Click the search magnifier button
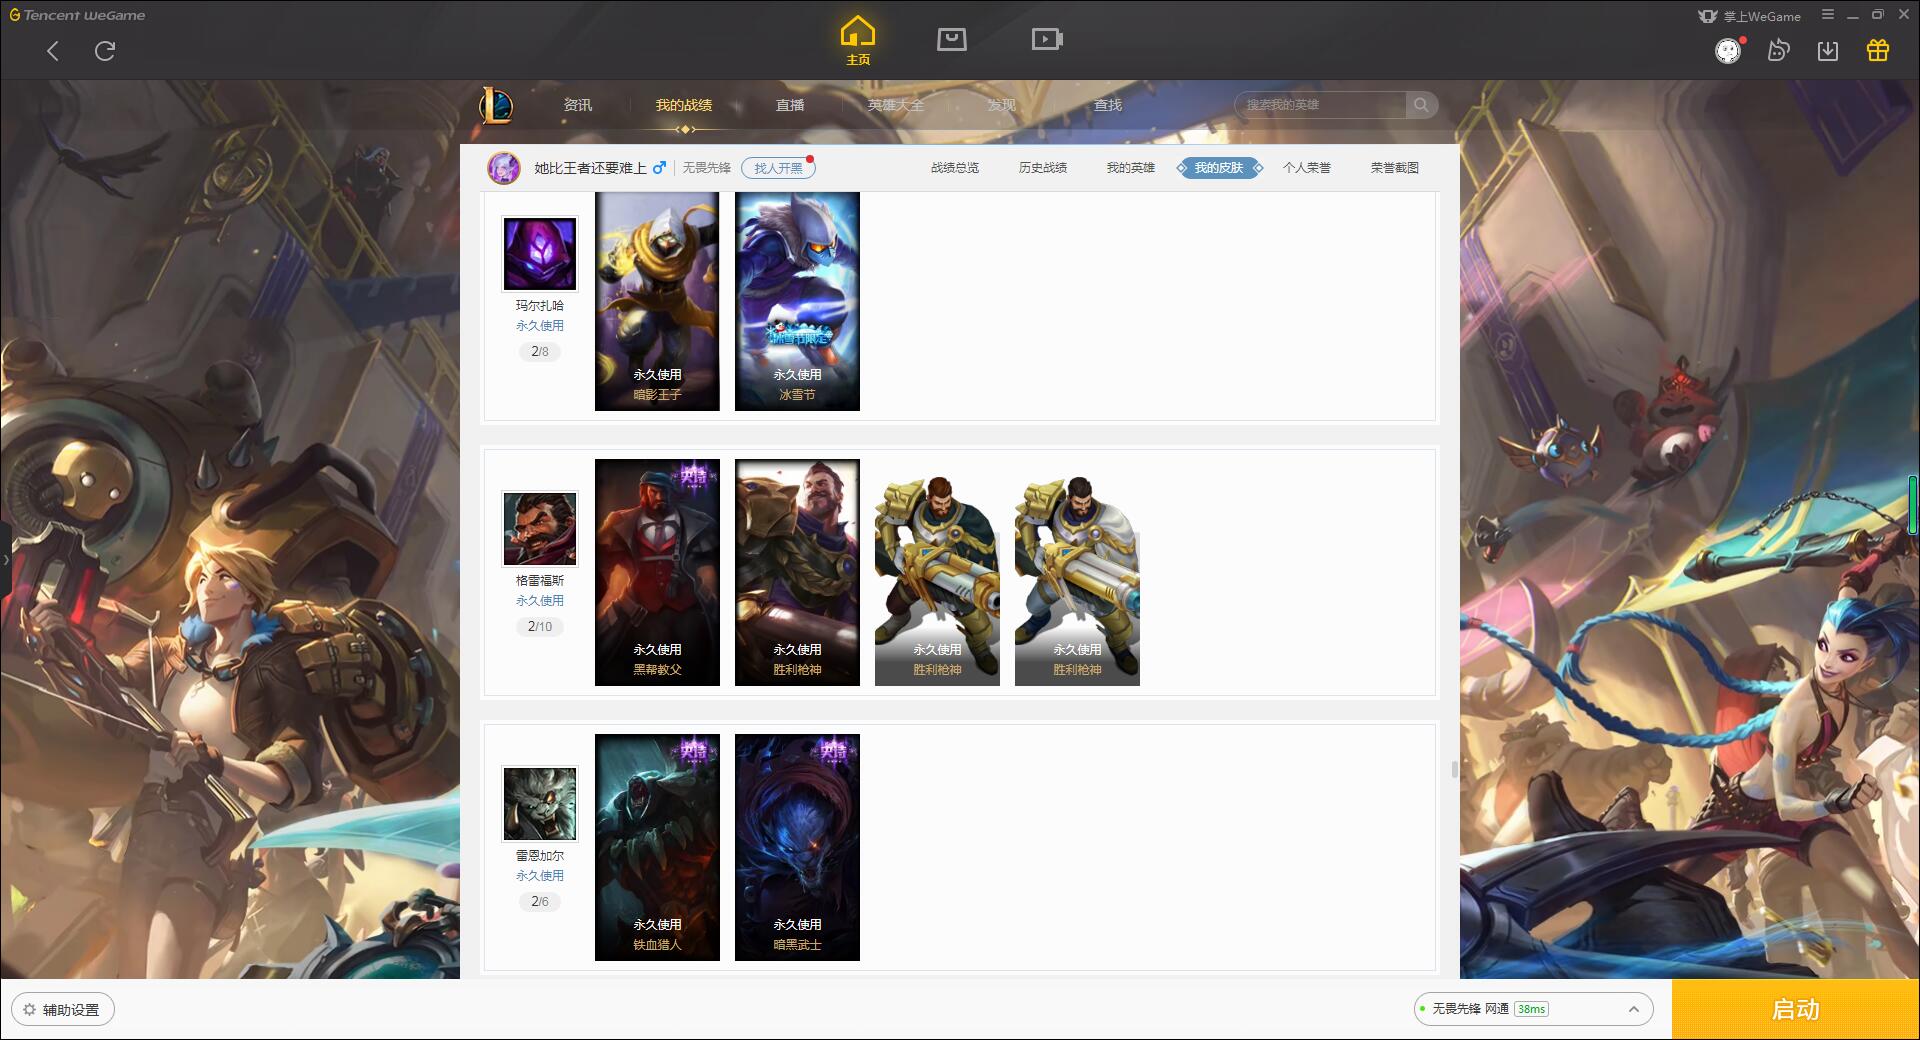The image size is (1920, 1040). click(x=1421, y=105)
